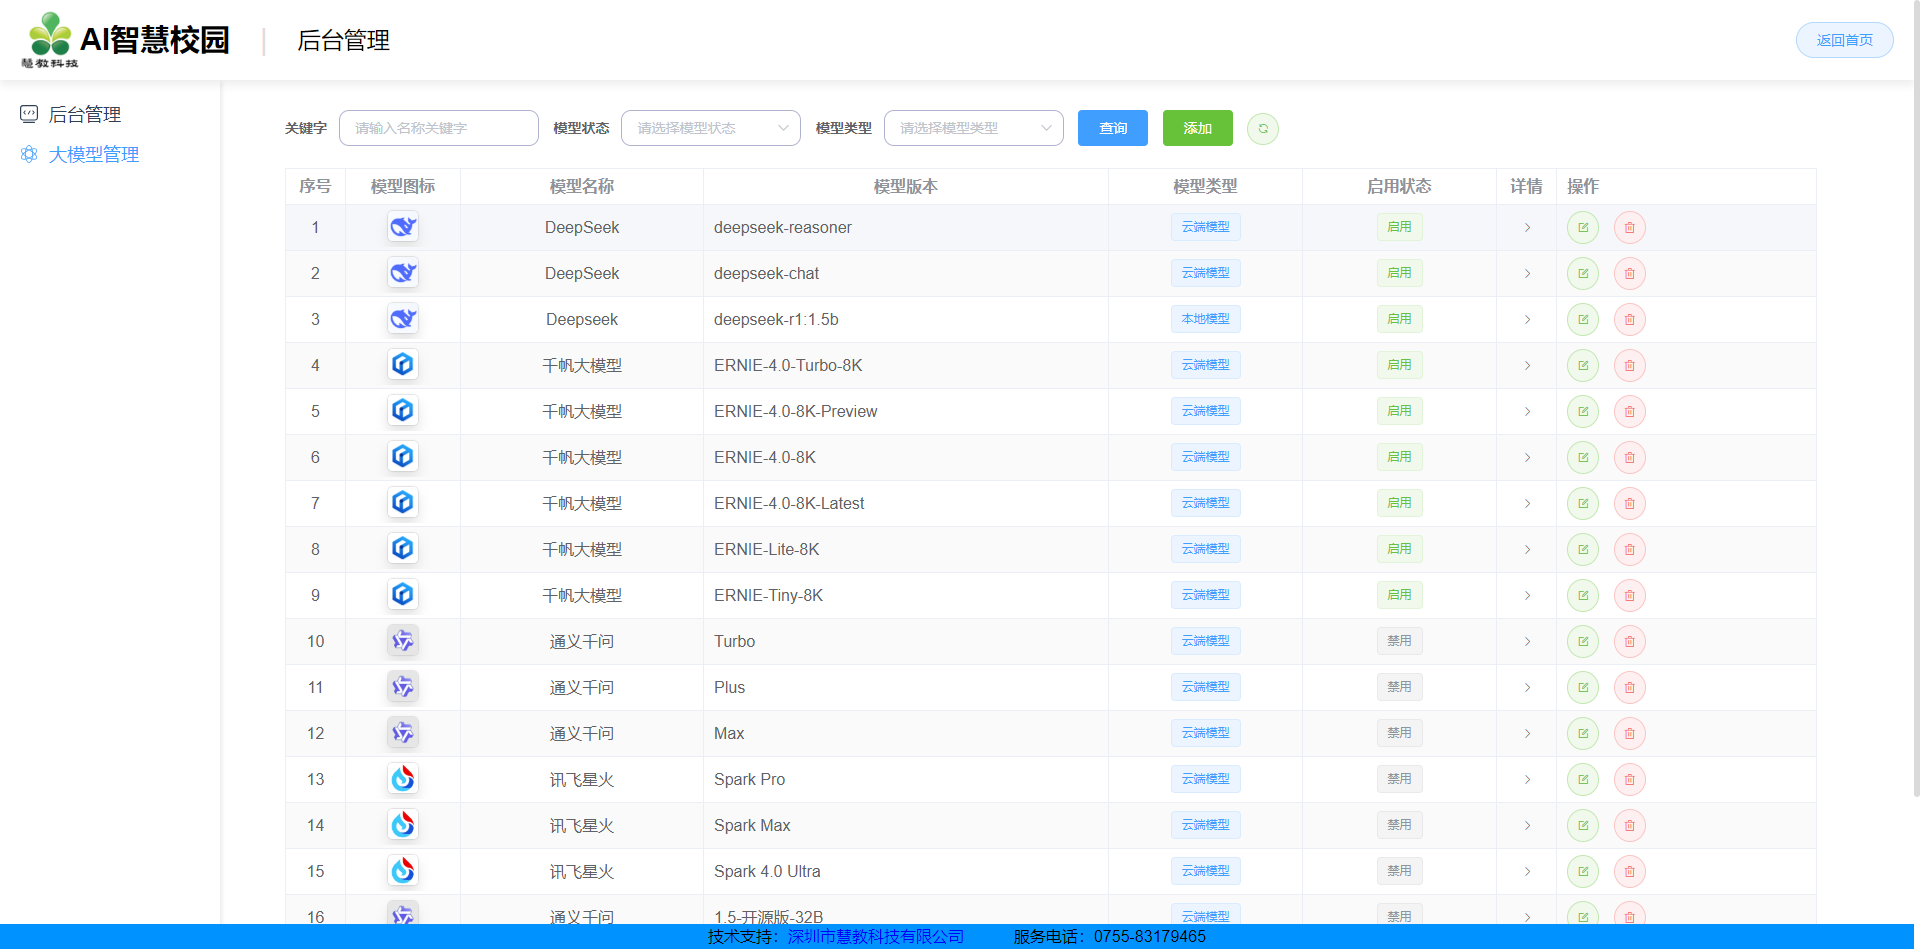Delete the Spark Max model
Screen dimensions: 1920x949
pyautogui.click(x=1630, y=825)
